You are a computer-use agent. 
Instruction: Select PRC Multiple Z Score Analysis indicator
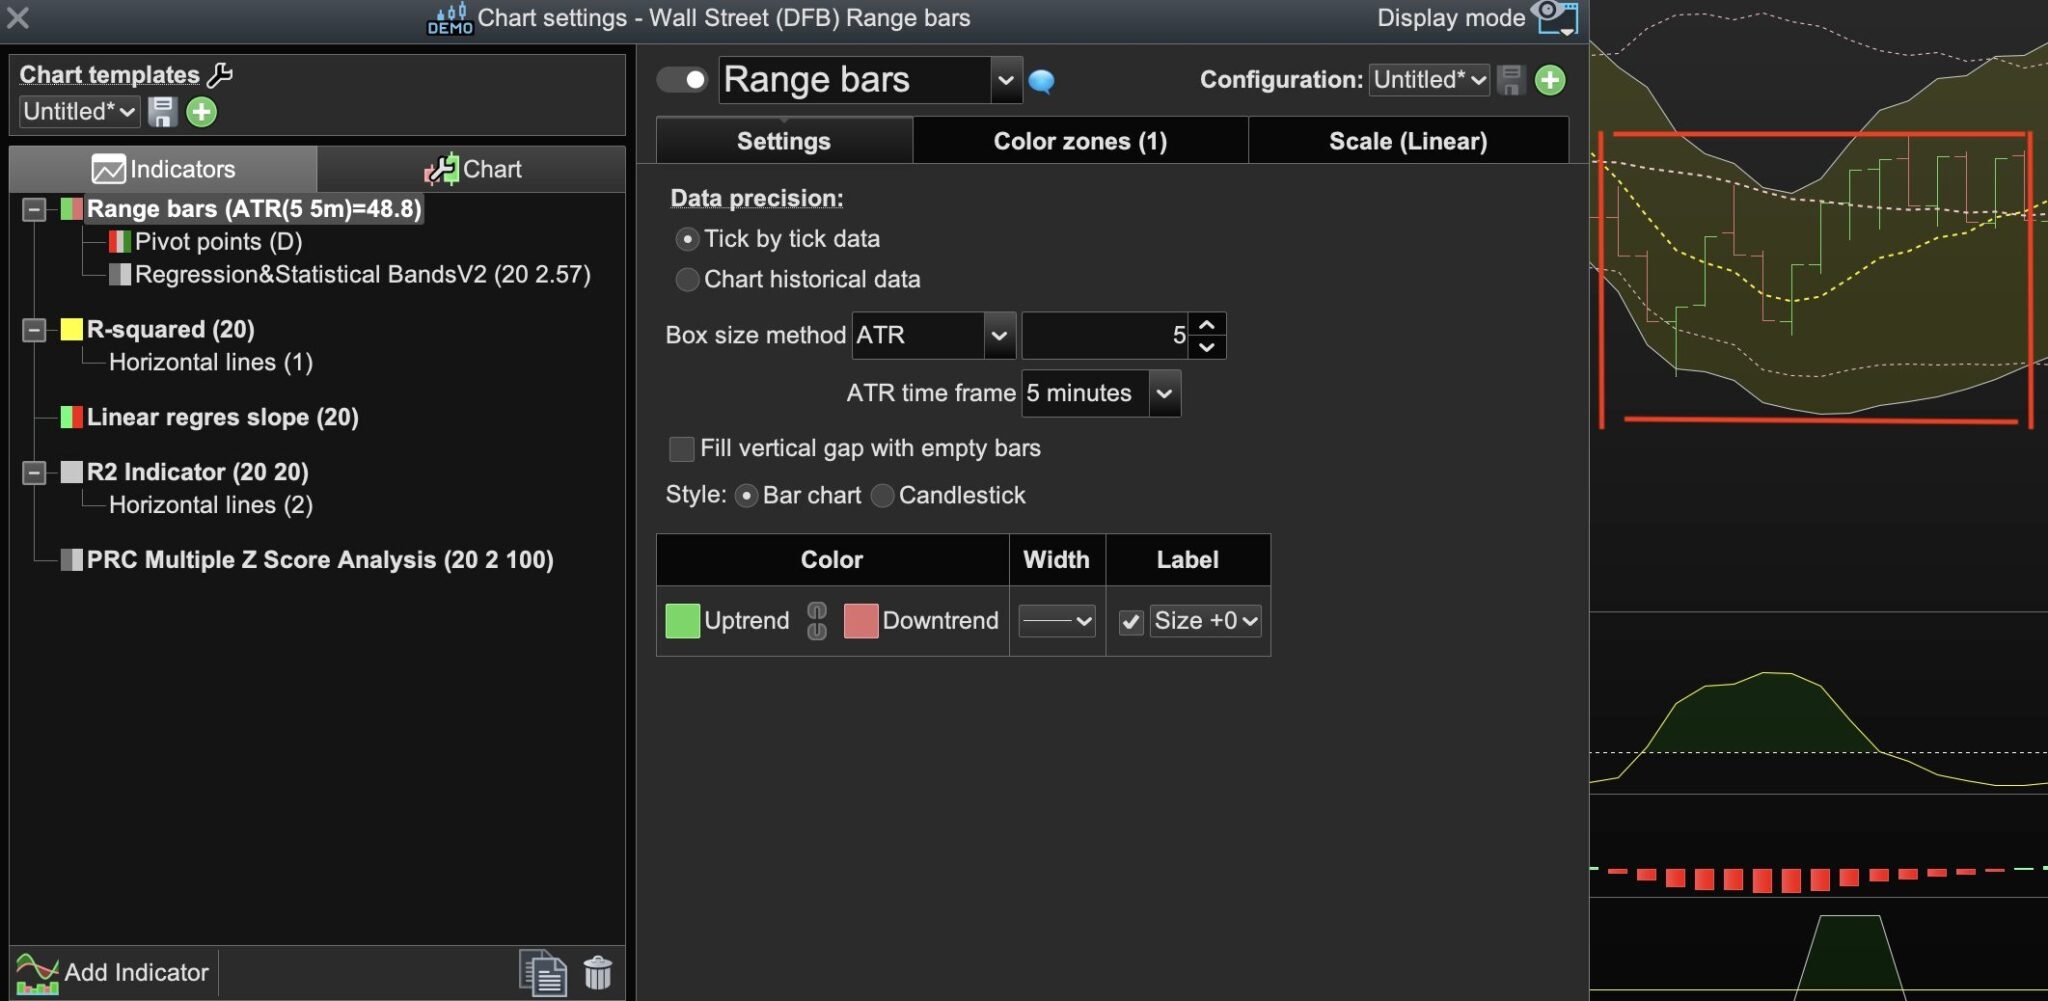point(320,560)
